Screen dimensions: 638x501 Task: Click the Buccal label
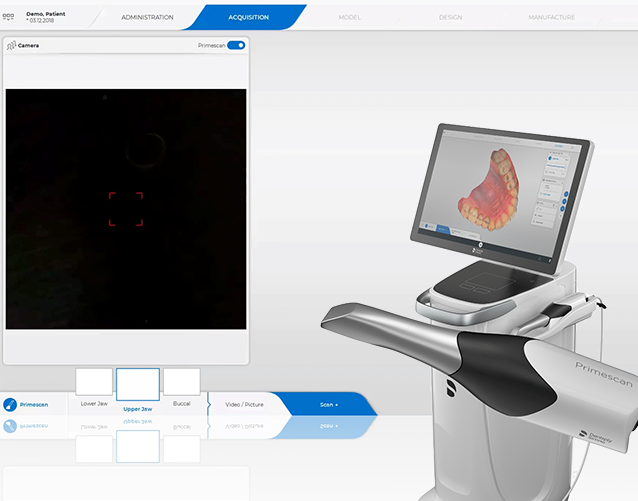(182, 403)
